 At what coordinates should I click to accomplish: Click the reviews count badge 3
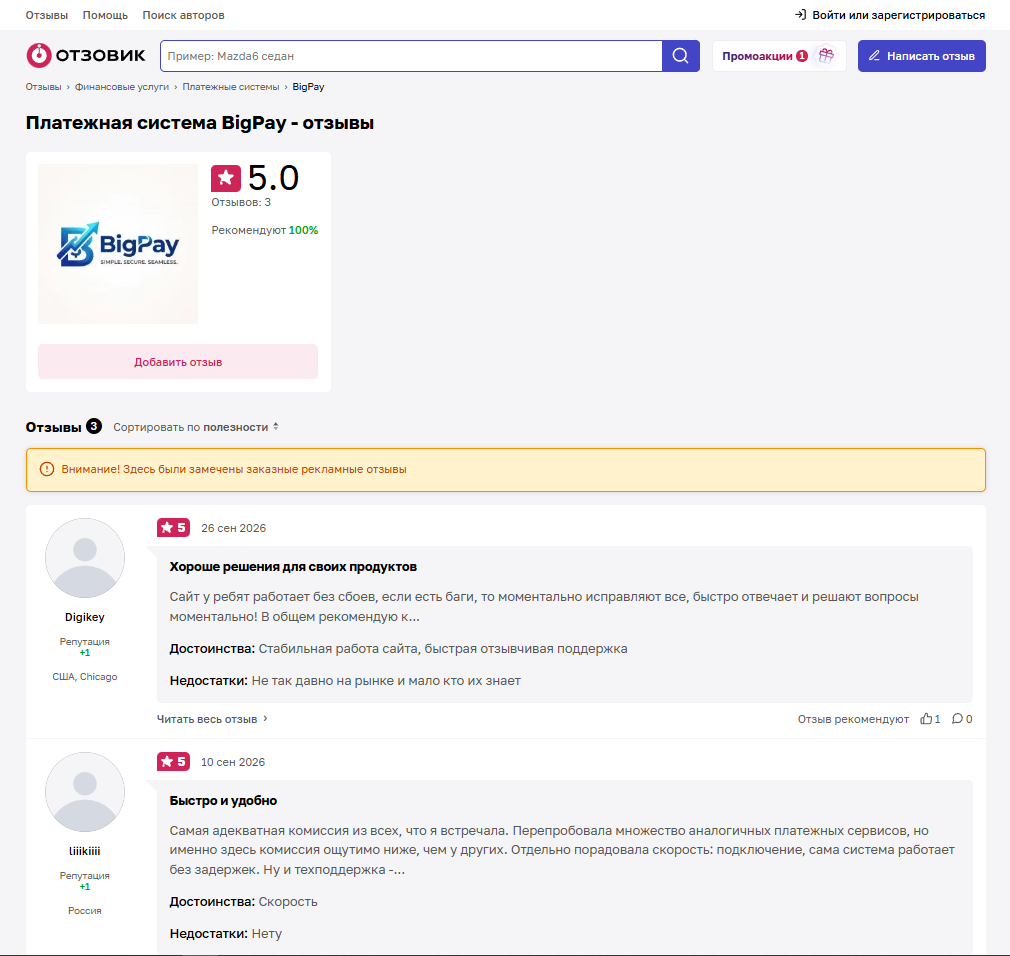(x=94, y=426)
